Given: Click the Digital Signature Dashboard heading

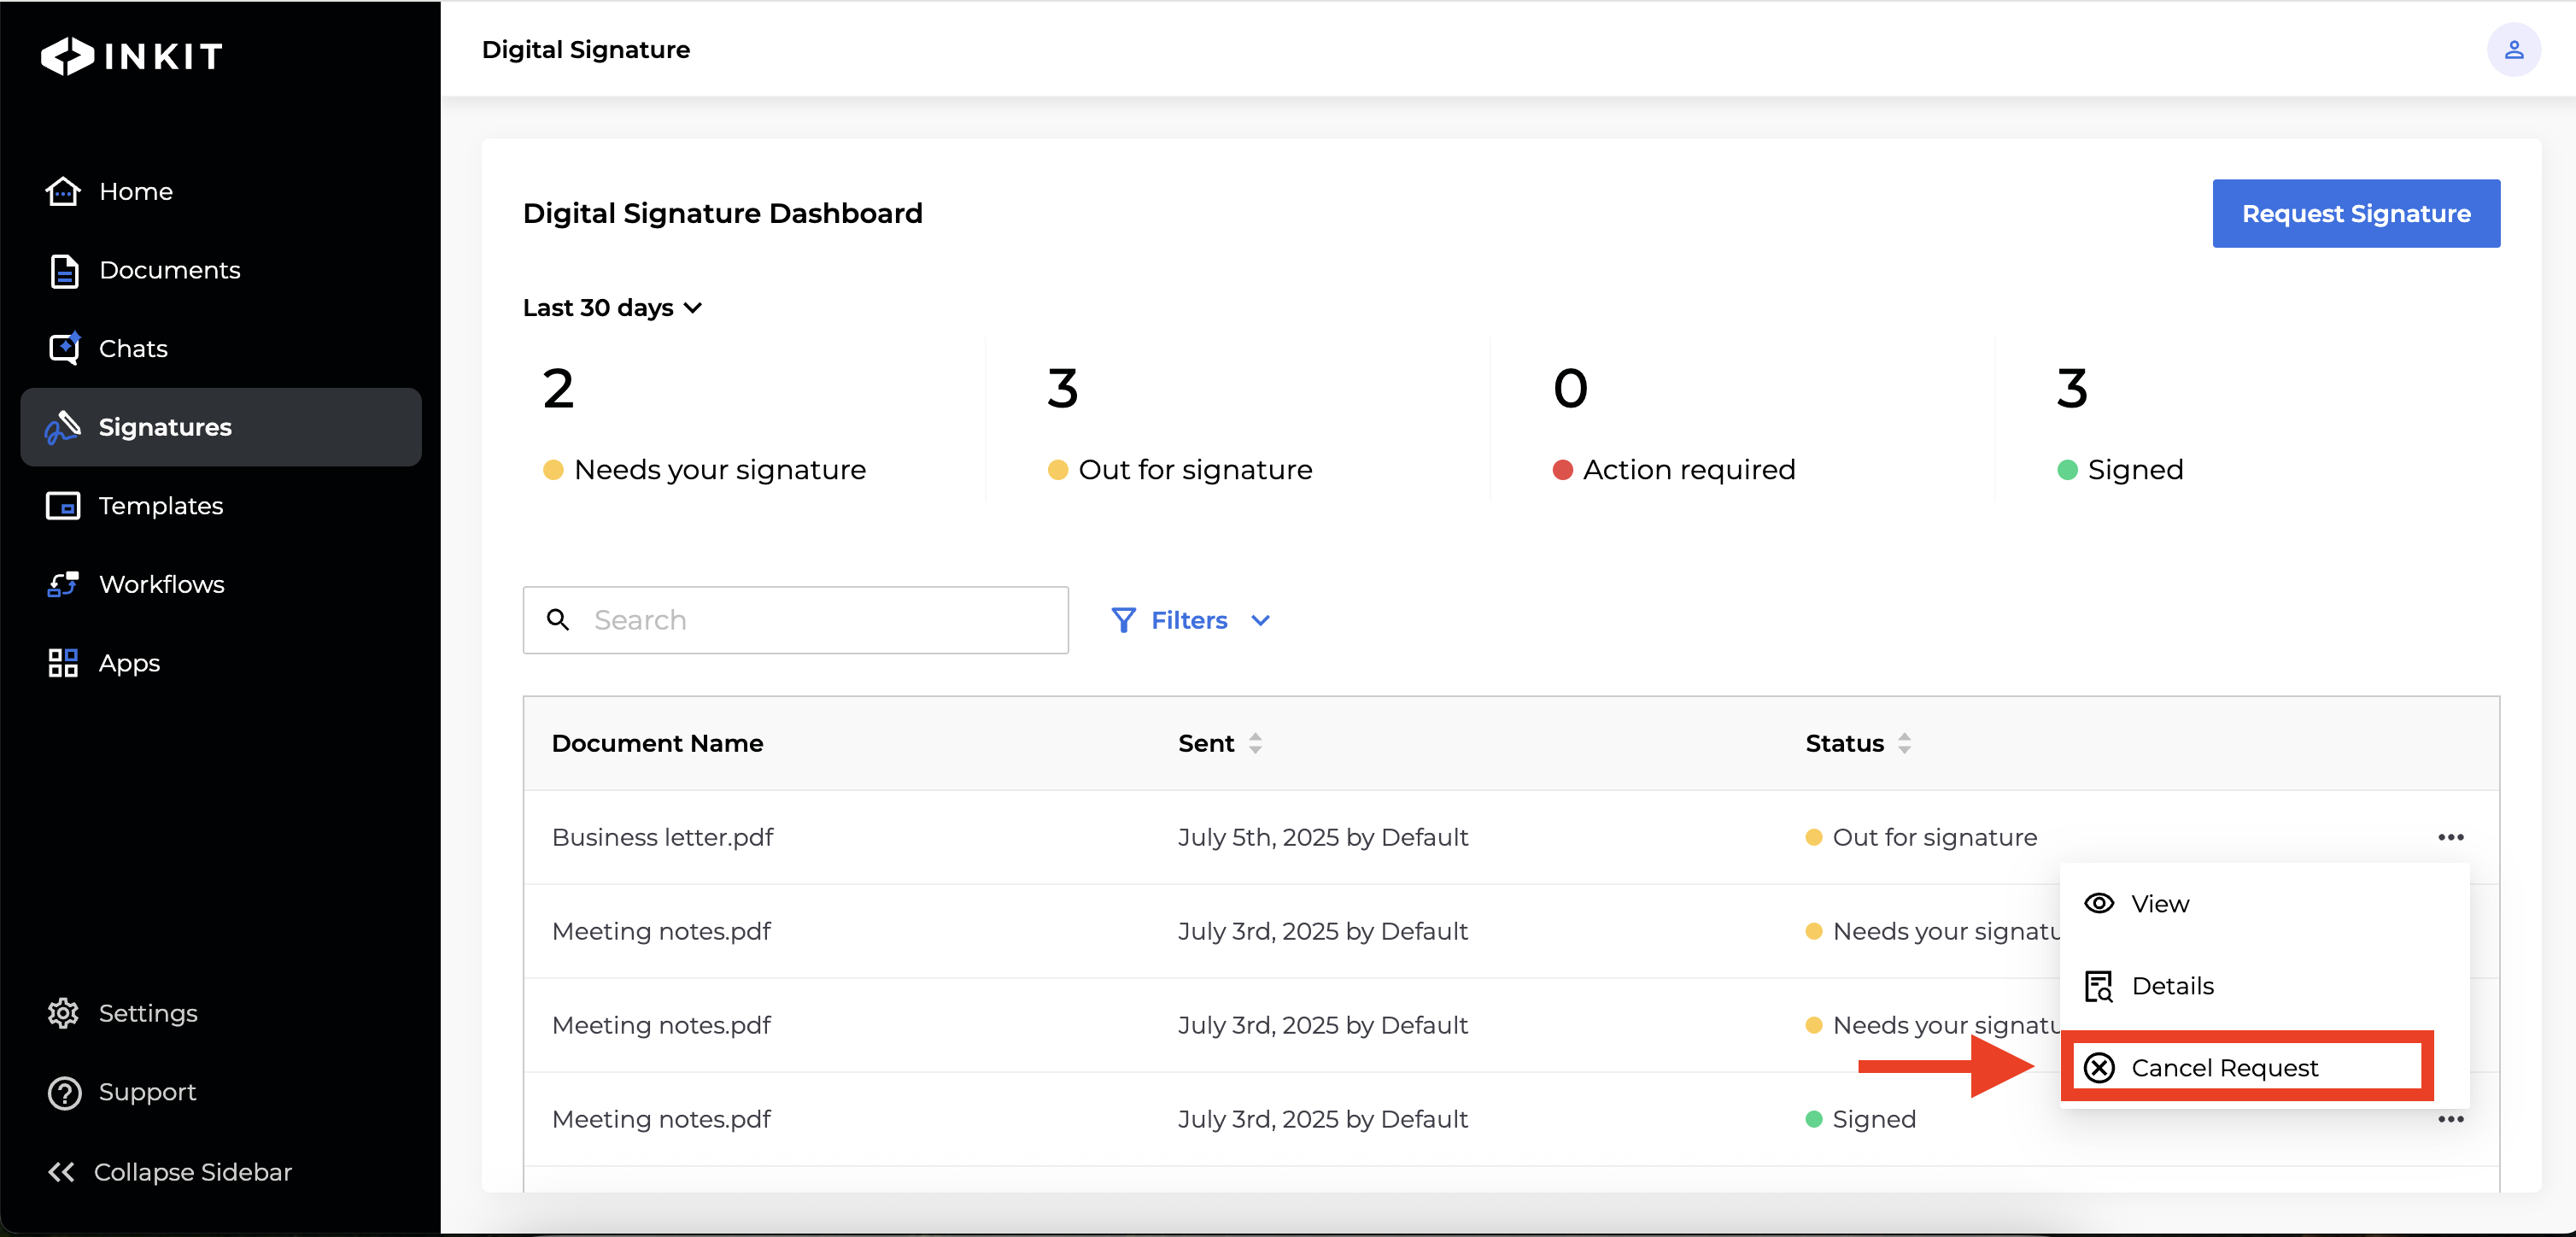Looking at the screenshot, I should pos(722,213).
